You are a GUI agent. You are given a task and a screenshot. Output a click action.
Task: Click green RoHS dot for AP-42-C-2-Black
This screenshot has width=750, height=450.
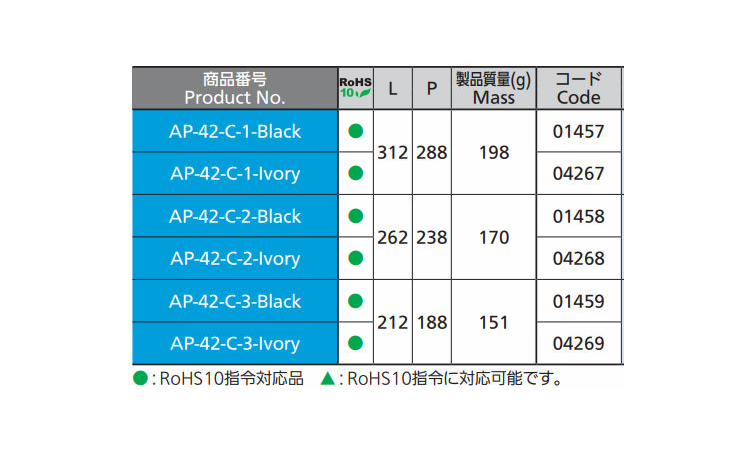[x=355, y=216]
